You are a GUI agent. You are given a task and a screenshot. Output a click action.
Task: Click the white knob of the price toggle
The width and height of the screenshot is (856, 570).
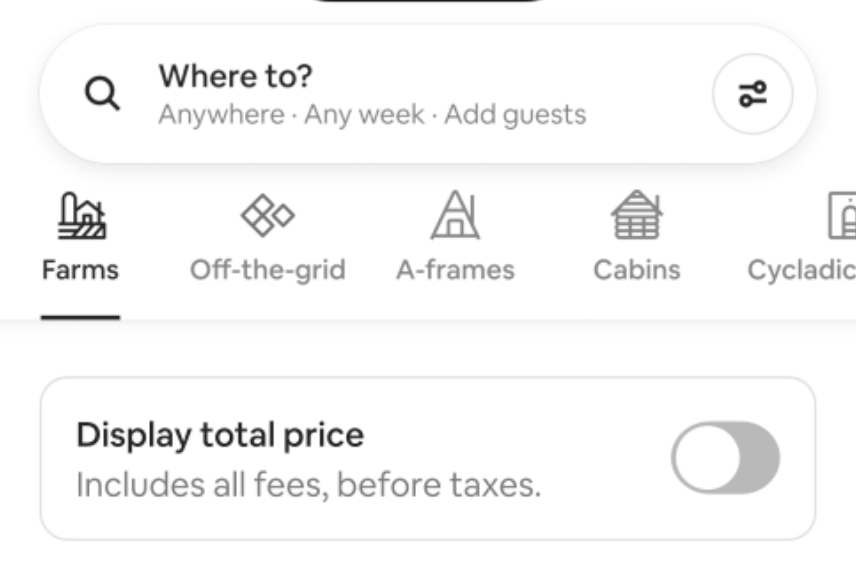pos(707,458)
